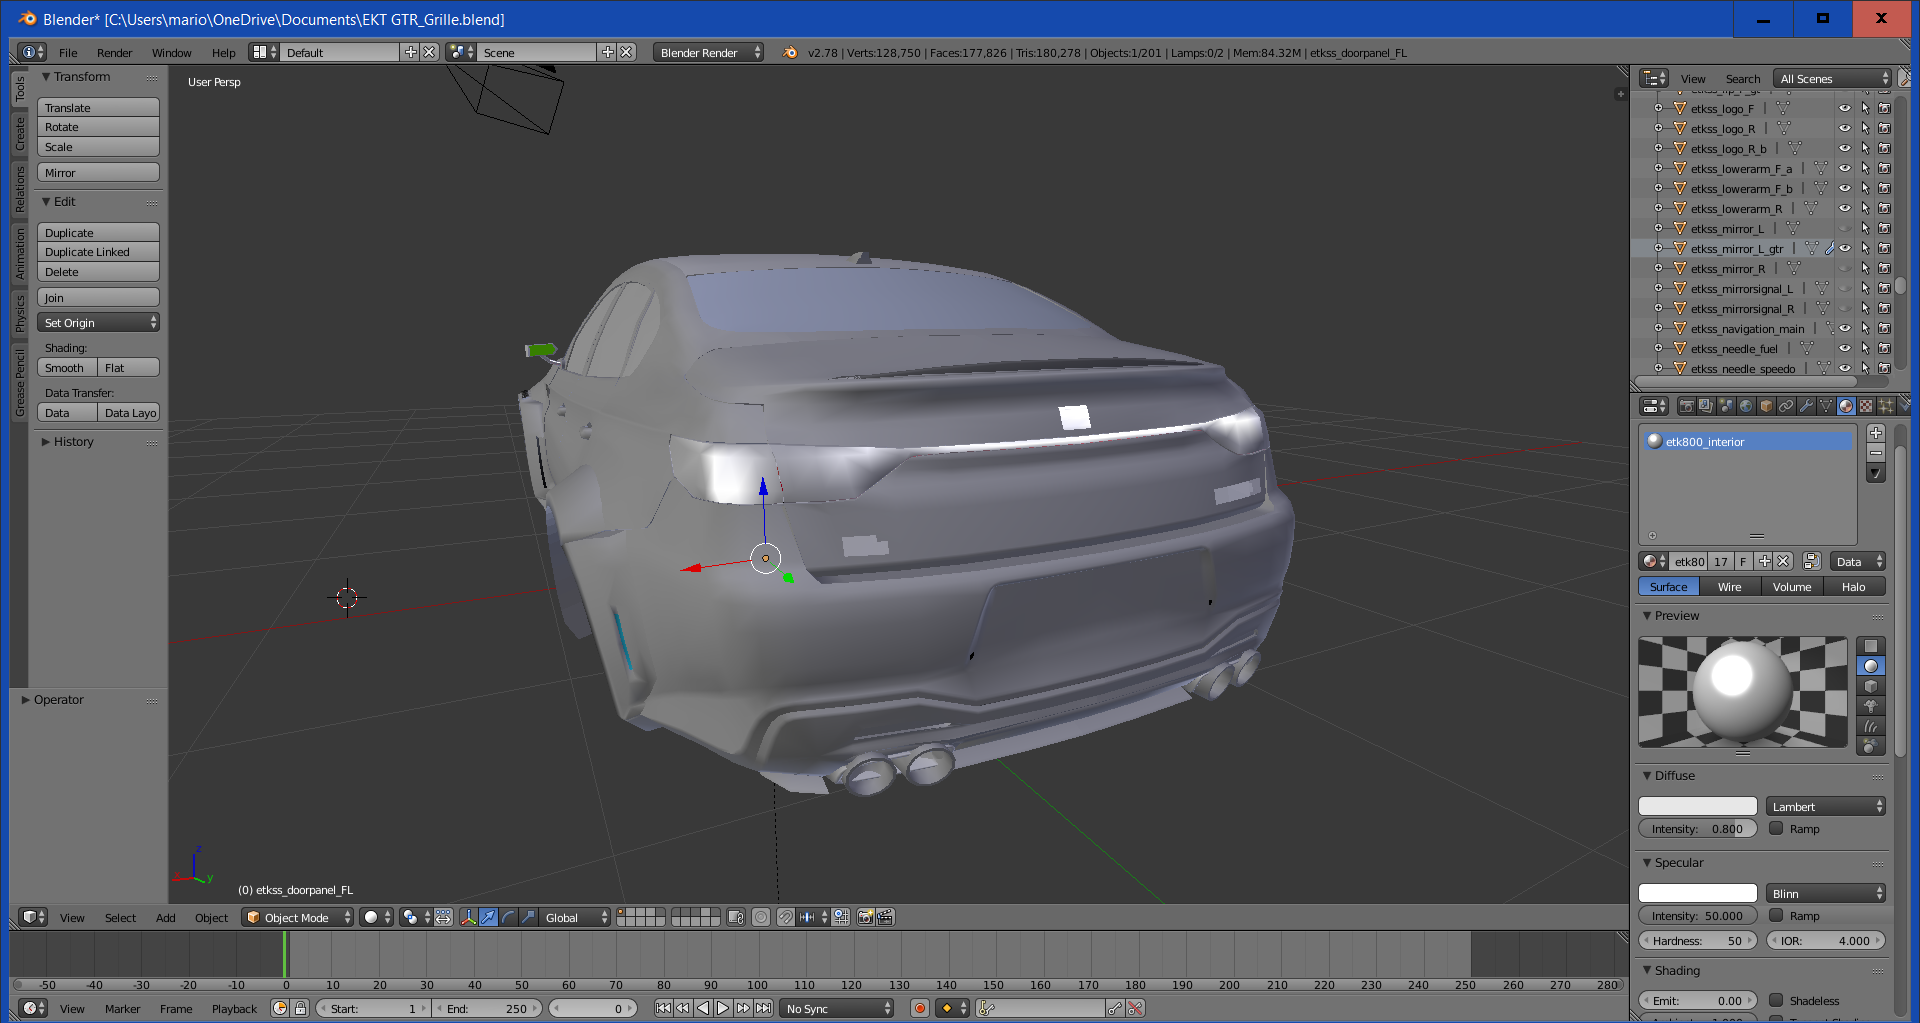This screenshot has width=1920, height=1023.
Task: Click the Smooth shading button
Action: [x=66, y=368]
